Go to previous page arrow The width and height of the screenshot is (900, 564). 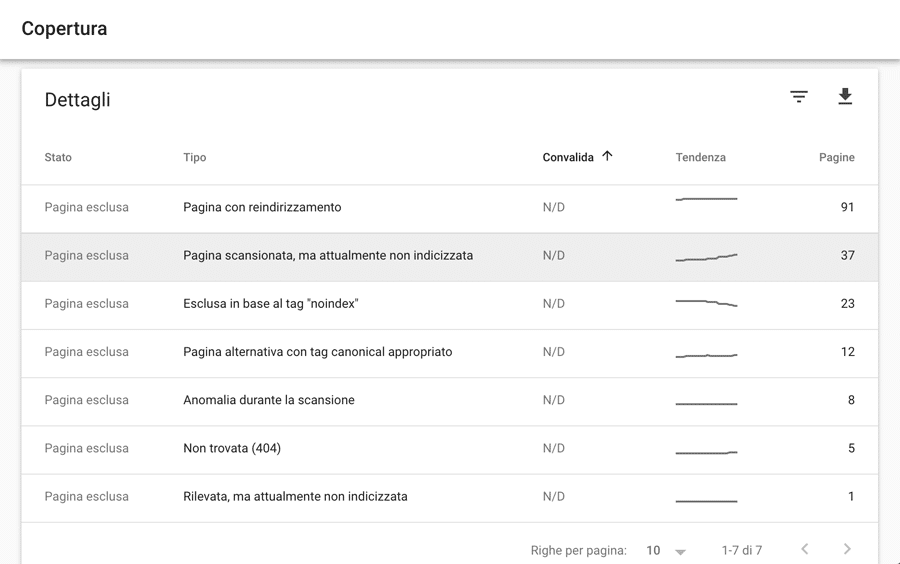coord(805,549)
